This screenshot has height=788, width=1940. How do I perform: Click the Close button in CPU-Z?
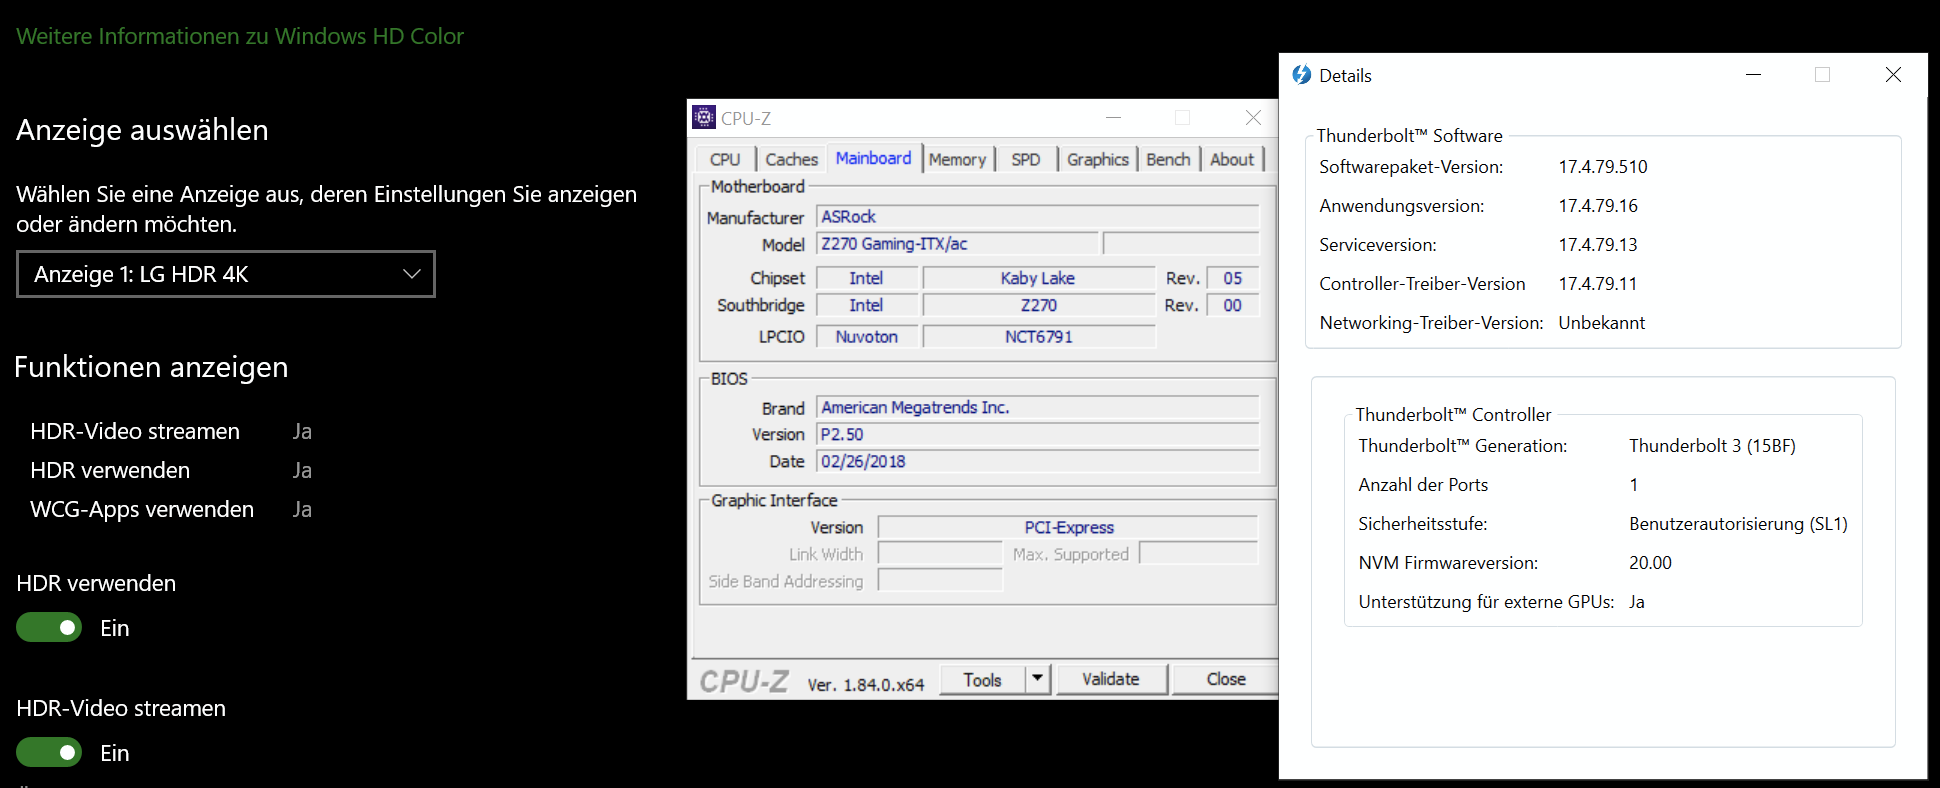(1226, 679)
